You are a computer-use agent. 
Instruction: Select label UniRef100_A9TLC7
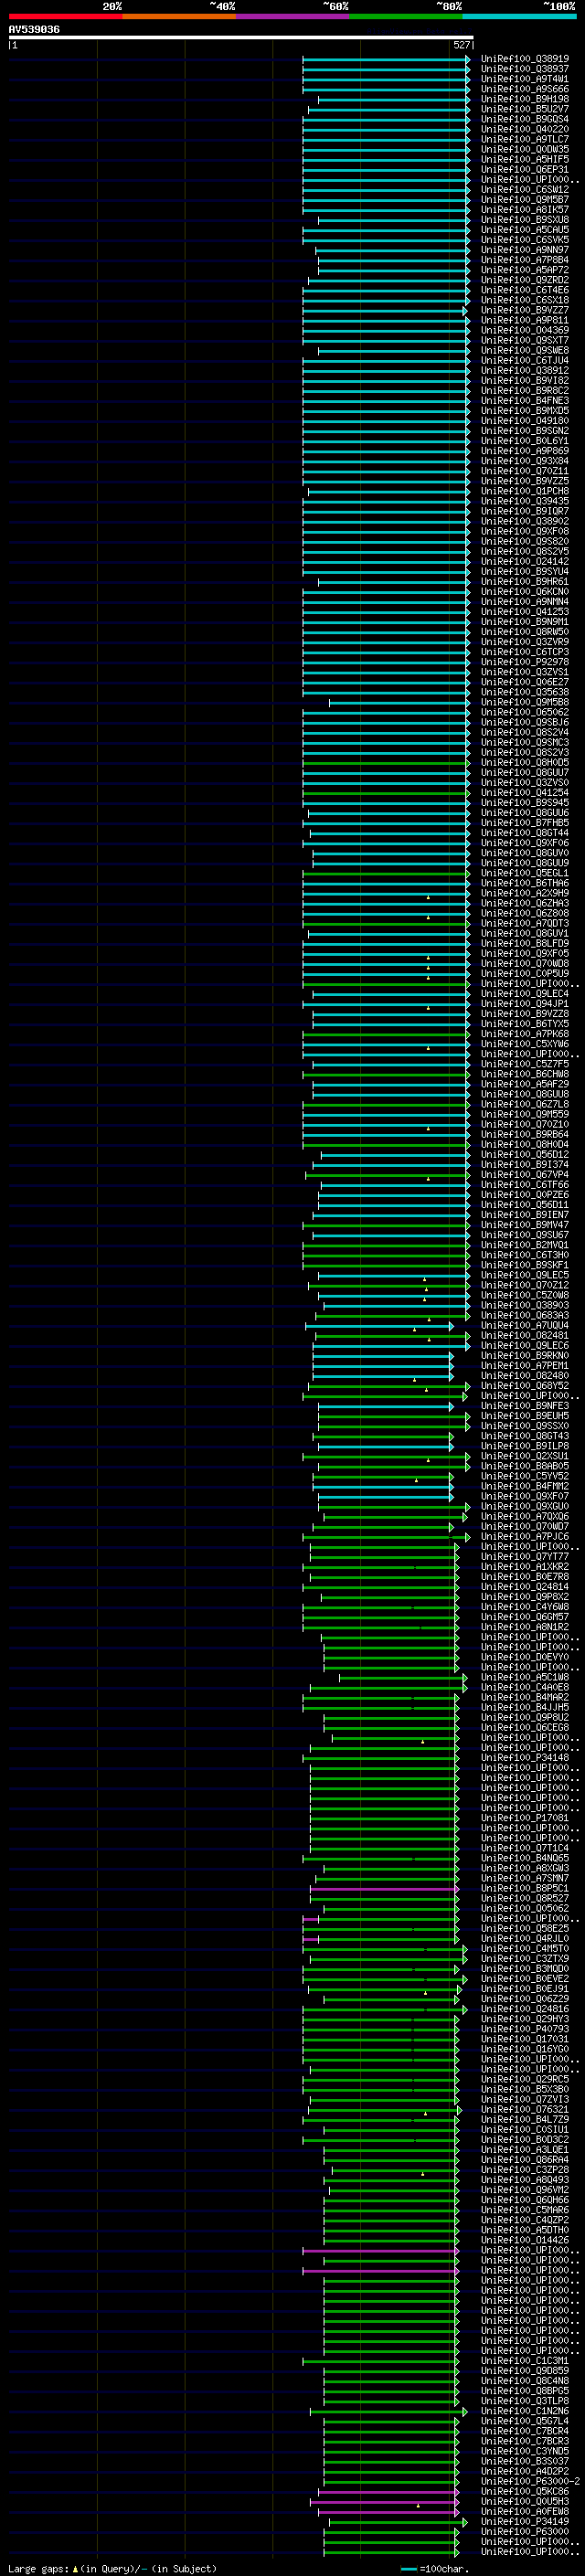coord(524,139)
